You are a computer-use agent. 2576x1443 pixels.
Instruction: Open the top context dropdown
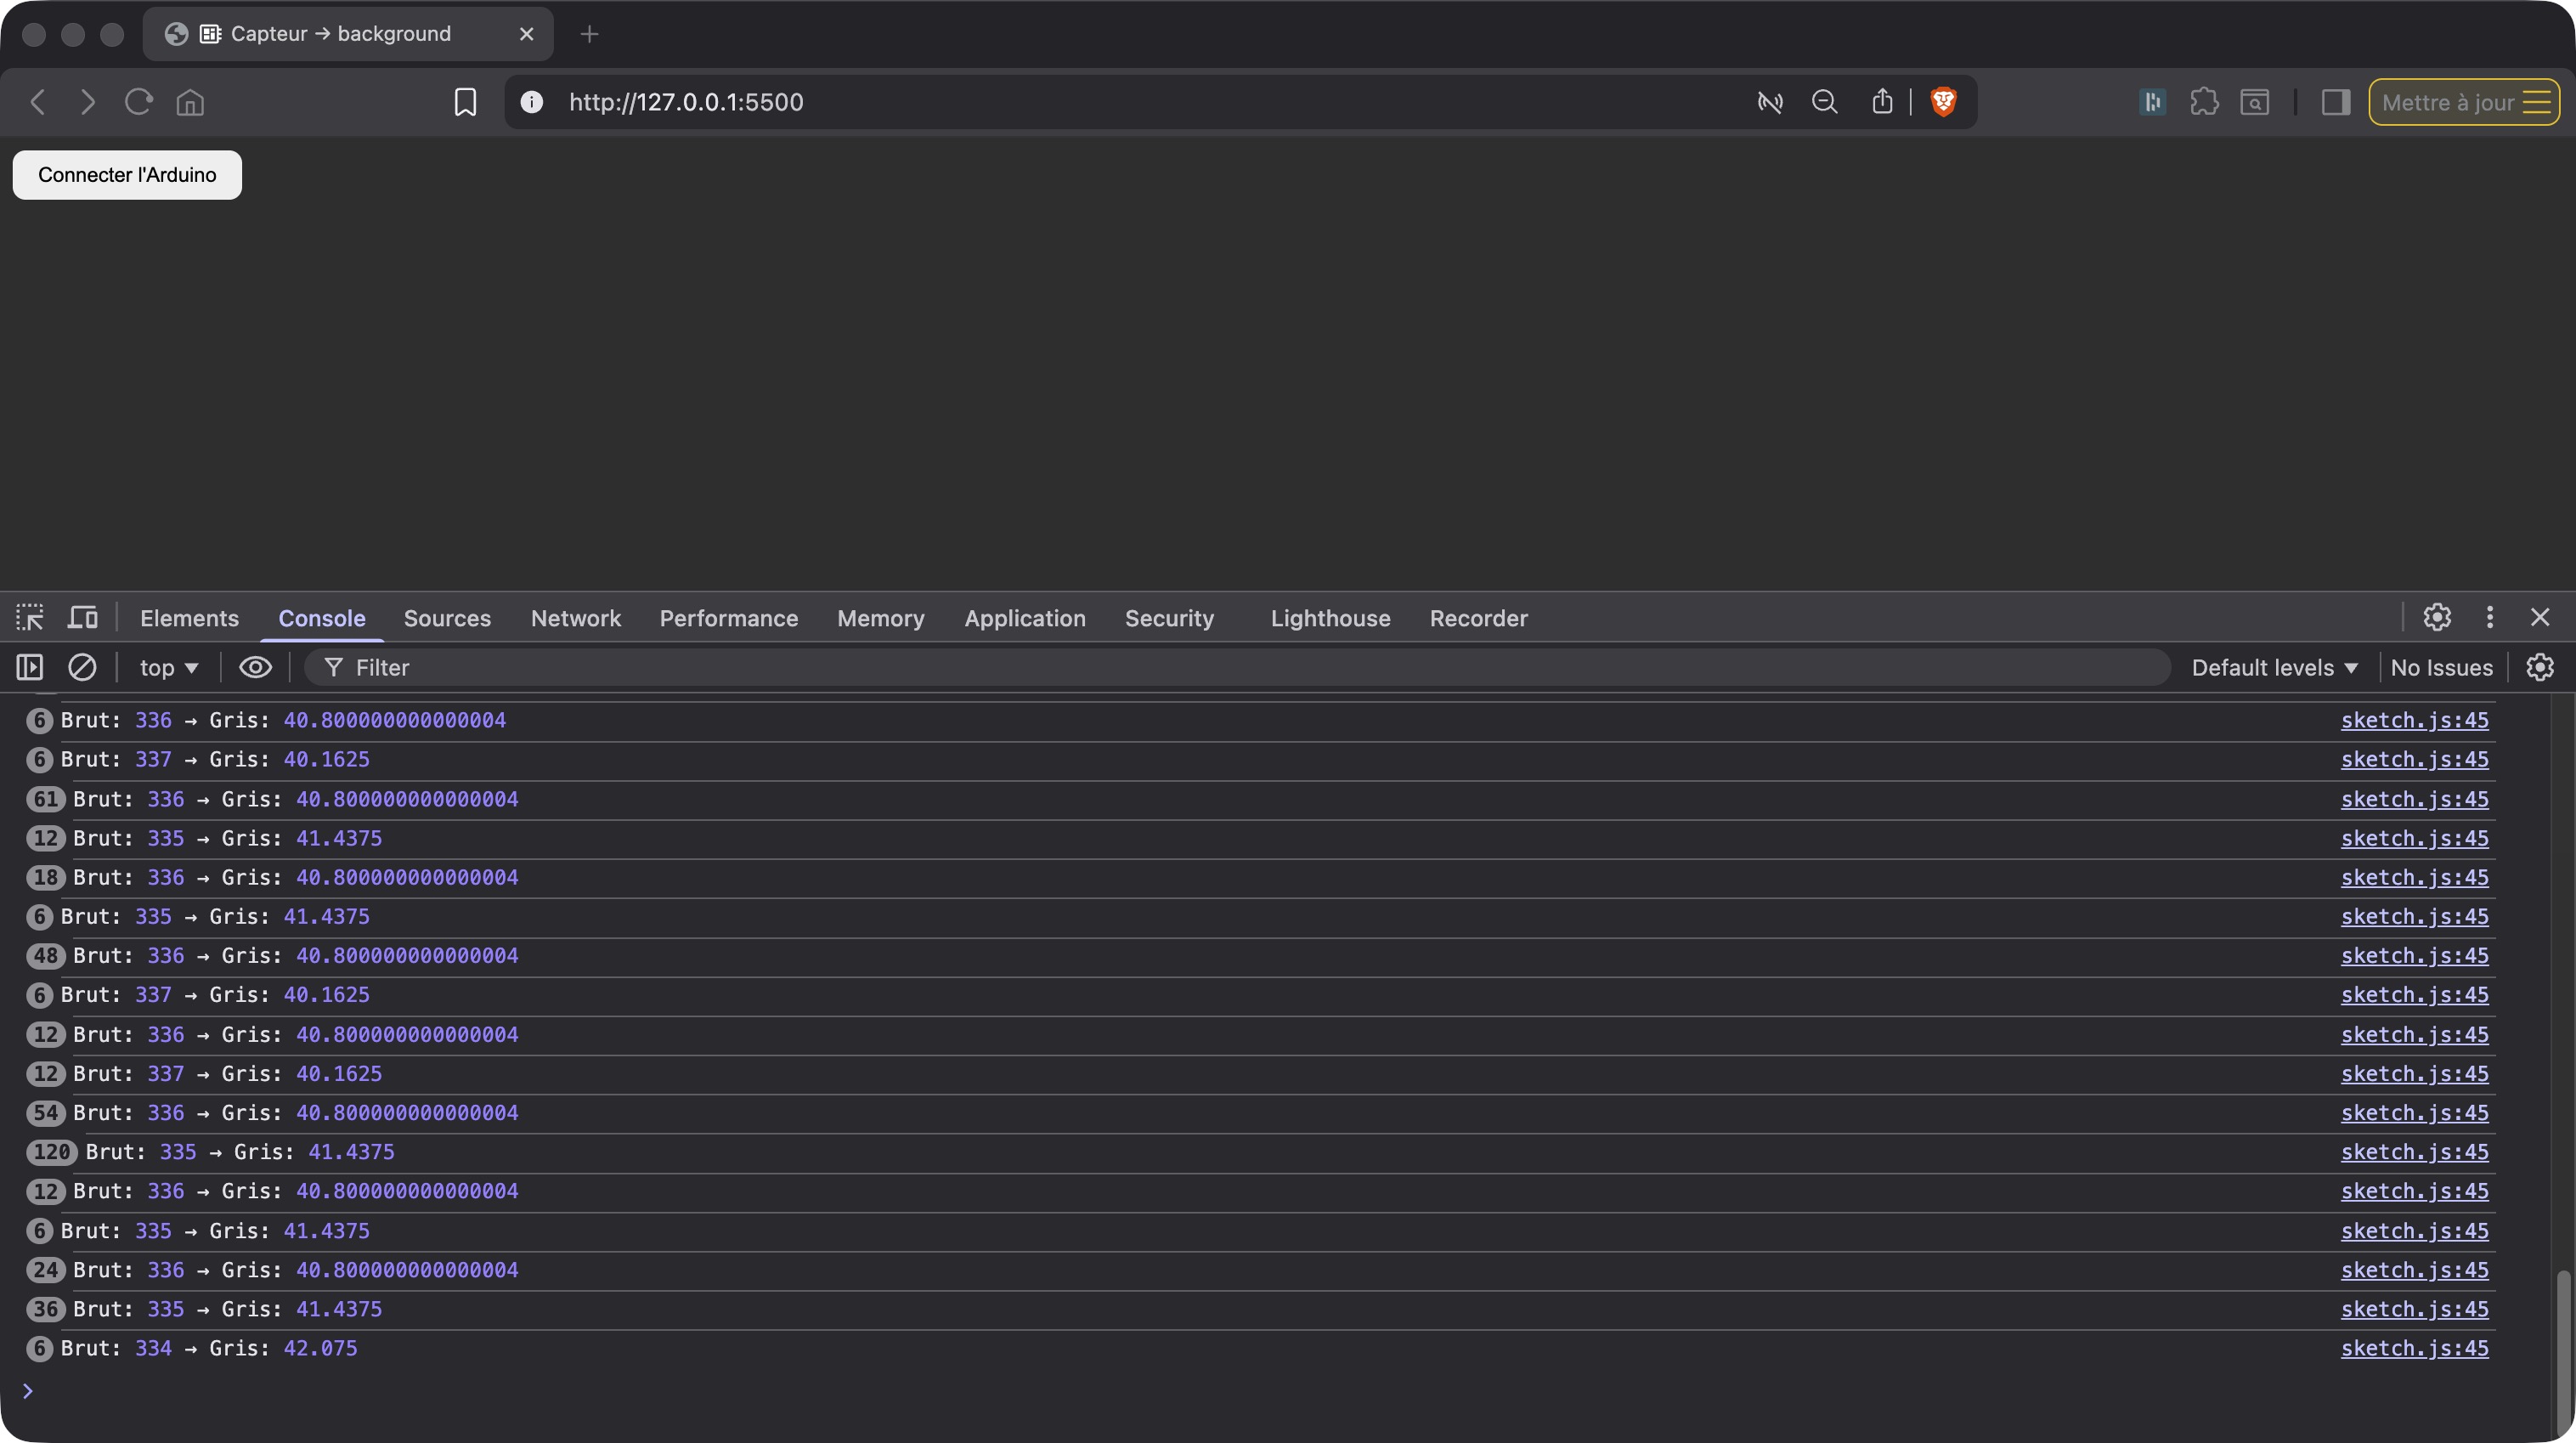pos(168,668)
